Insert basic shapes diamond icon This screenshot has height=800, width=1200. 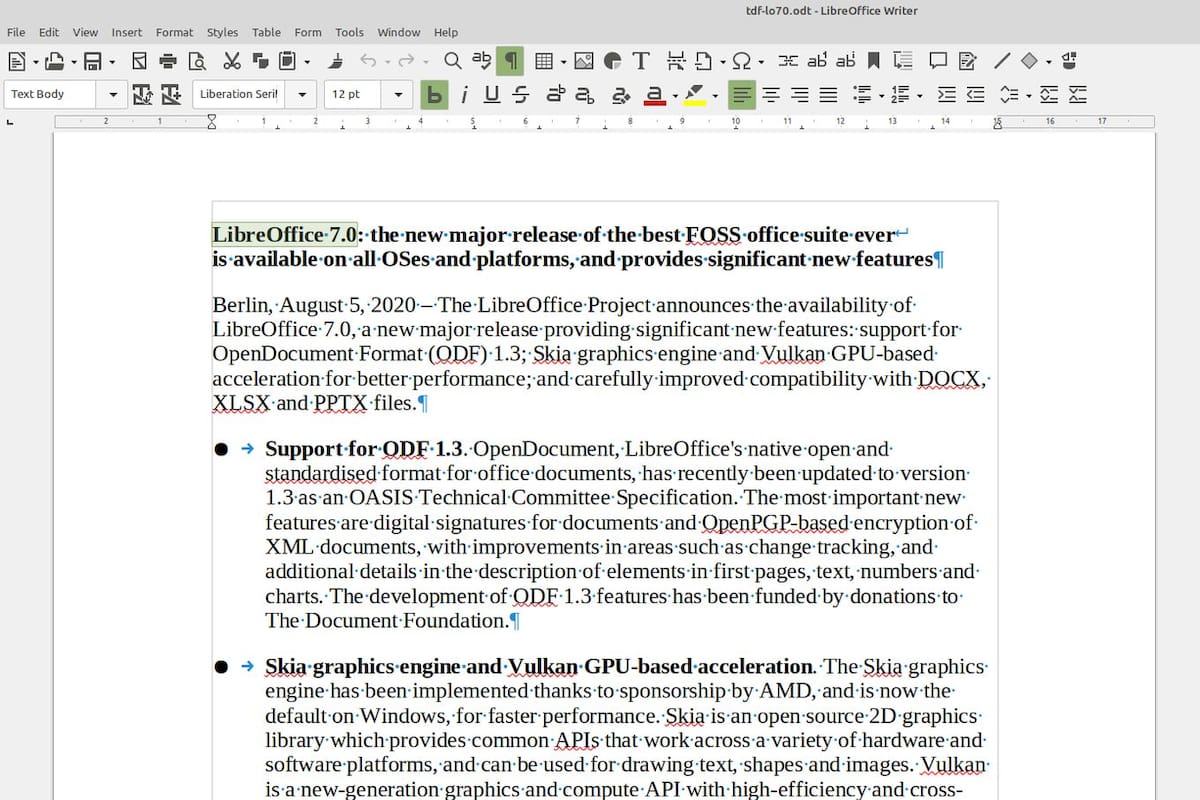click(x=1029, y=61)
